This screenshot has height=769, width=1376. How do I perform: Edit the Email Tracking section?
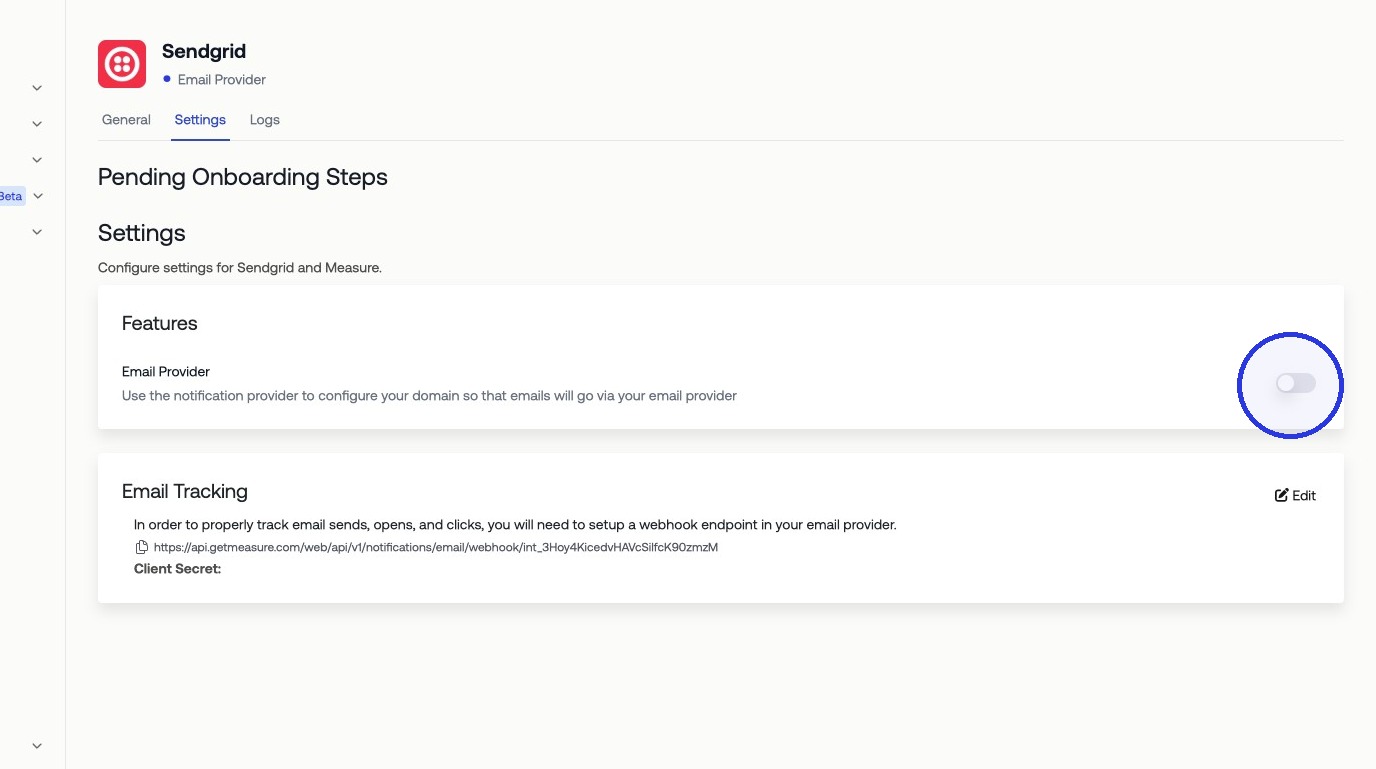click(x=1295, y=495)
